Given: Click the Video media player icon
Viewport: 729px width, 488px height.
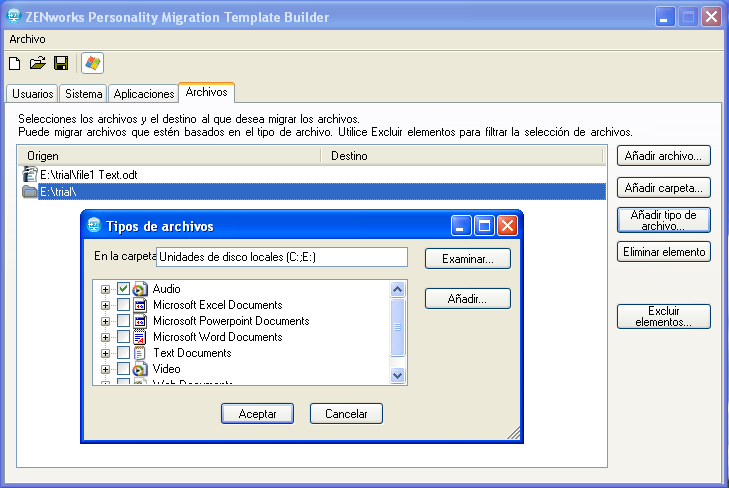Looking at the screenshot, I should (140, 369).
